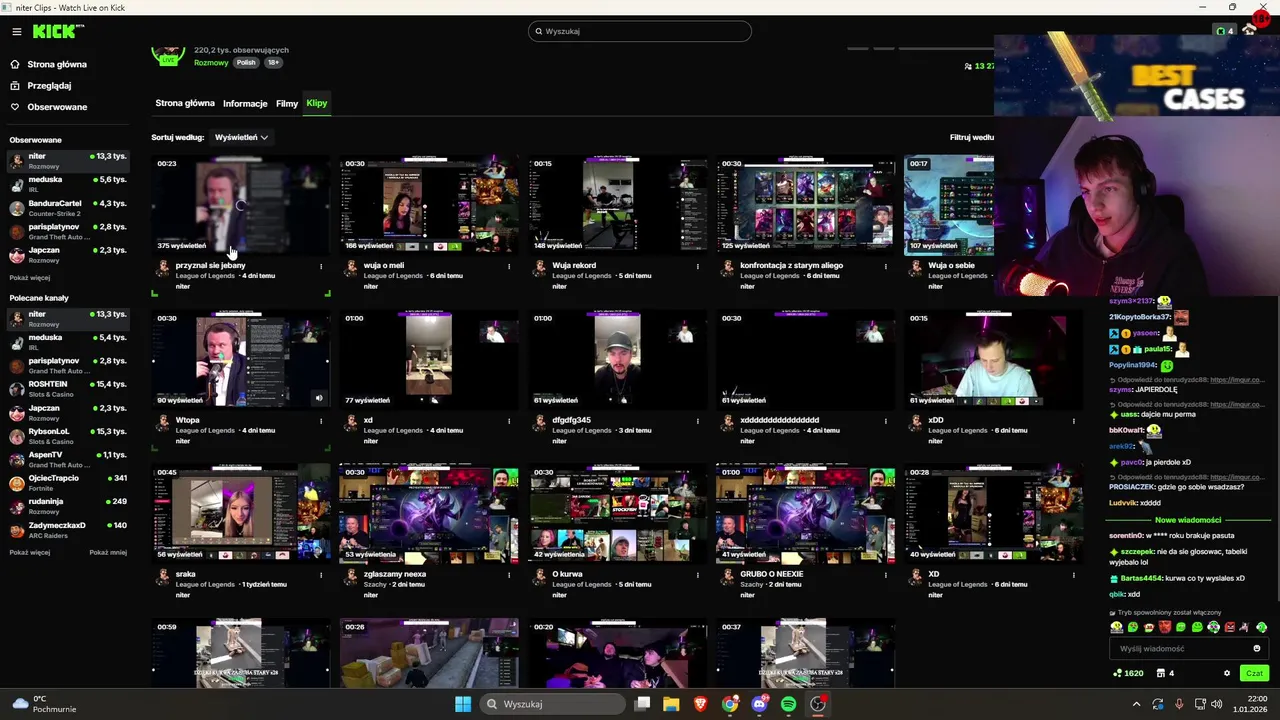Click the green Czat send button
1280x720 pixels.
coord(1254,673)
